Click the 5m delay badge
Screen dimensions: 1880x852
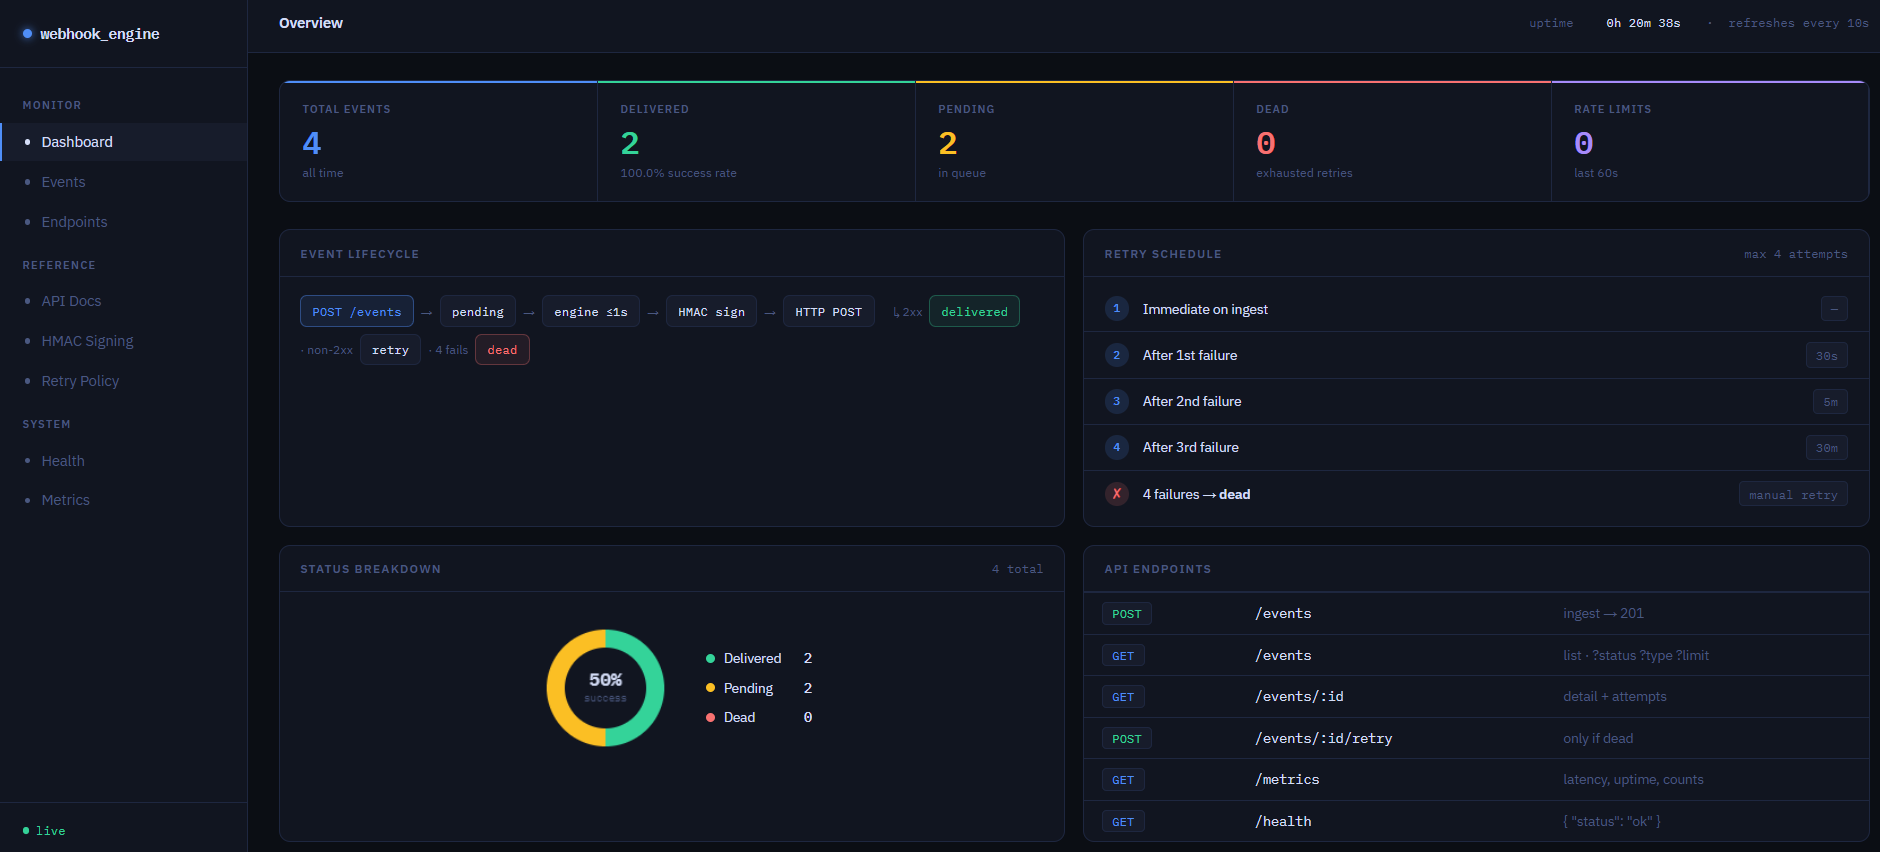point(1830,402)
